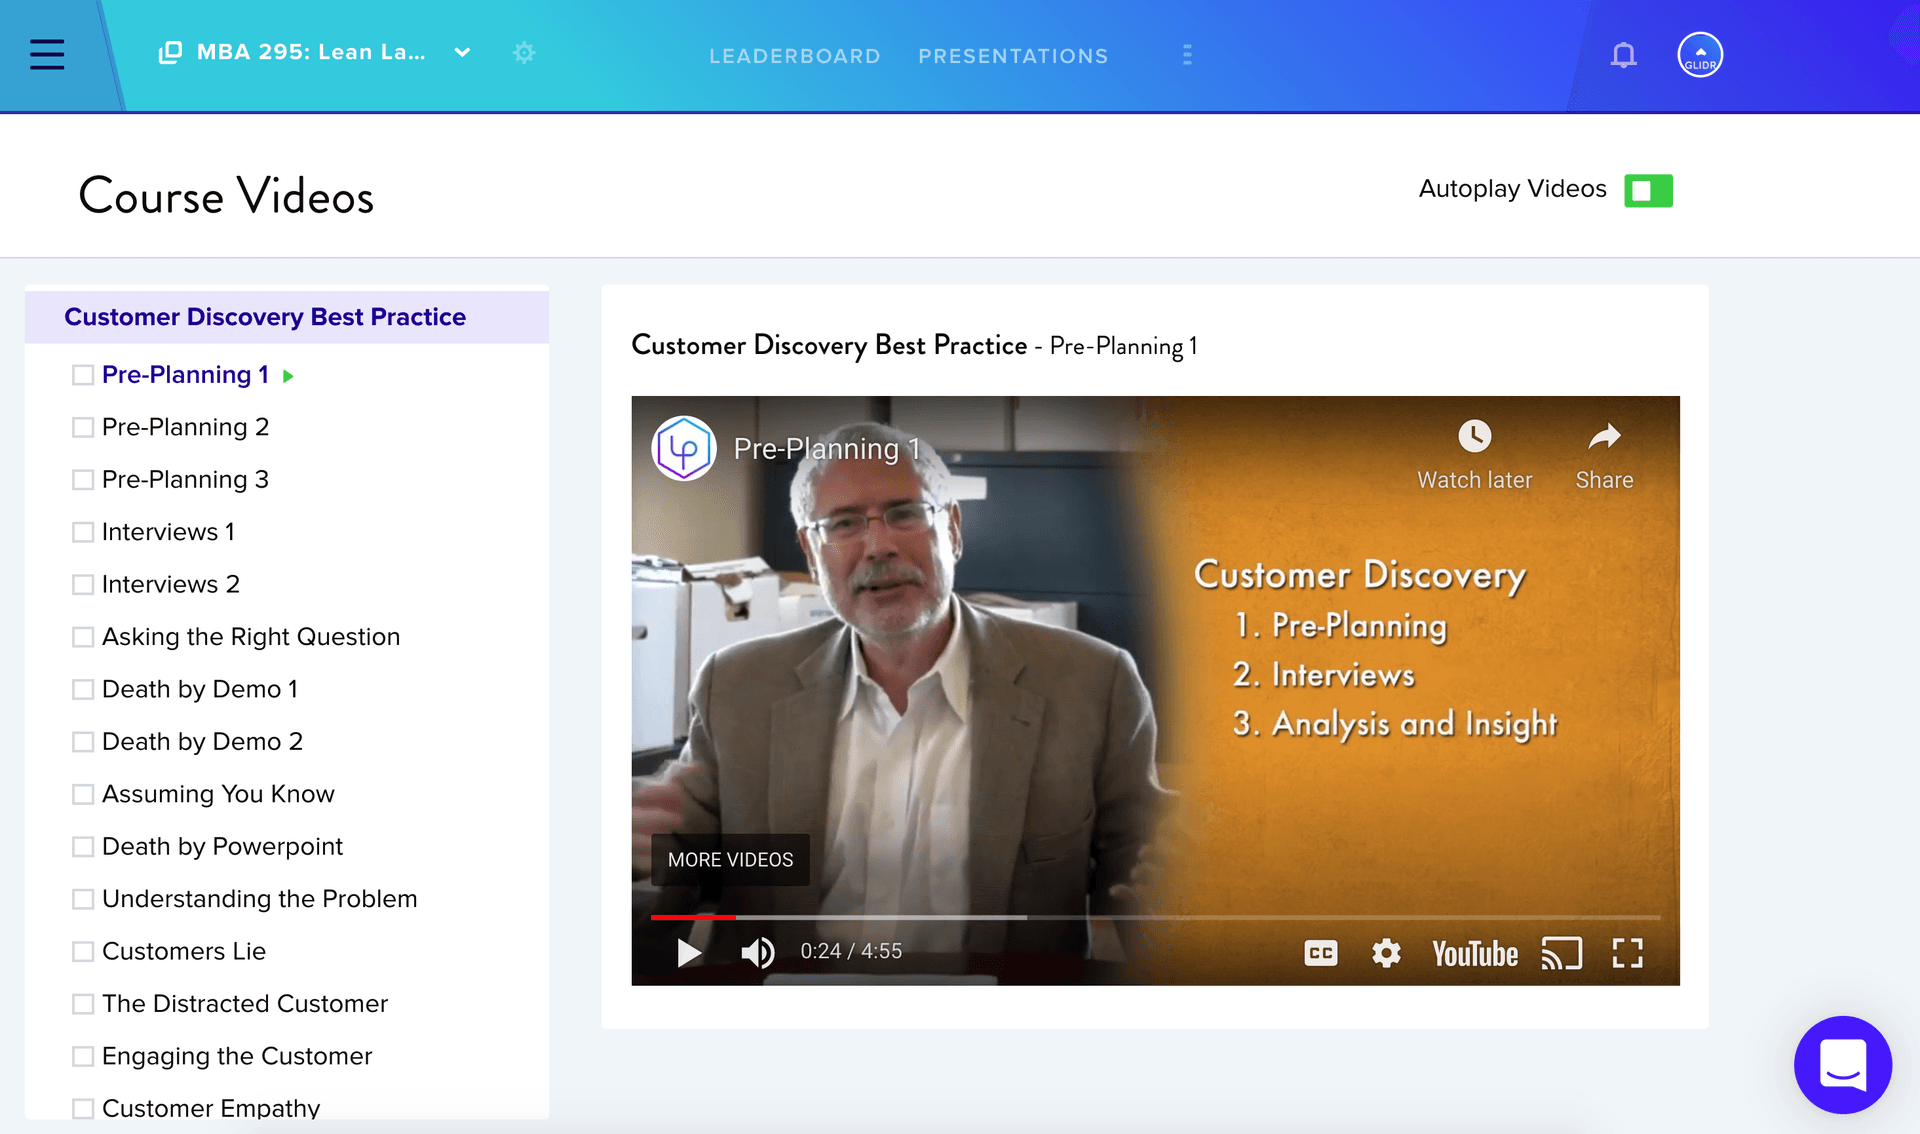Screen dimensions: 1920x1134
Task: Open the LEADERBOARD tab
Action: tap(795, 55)
